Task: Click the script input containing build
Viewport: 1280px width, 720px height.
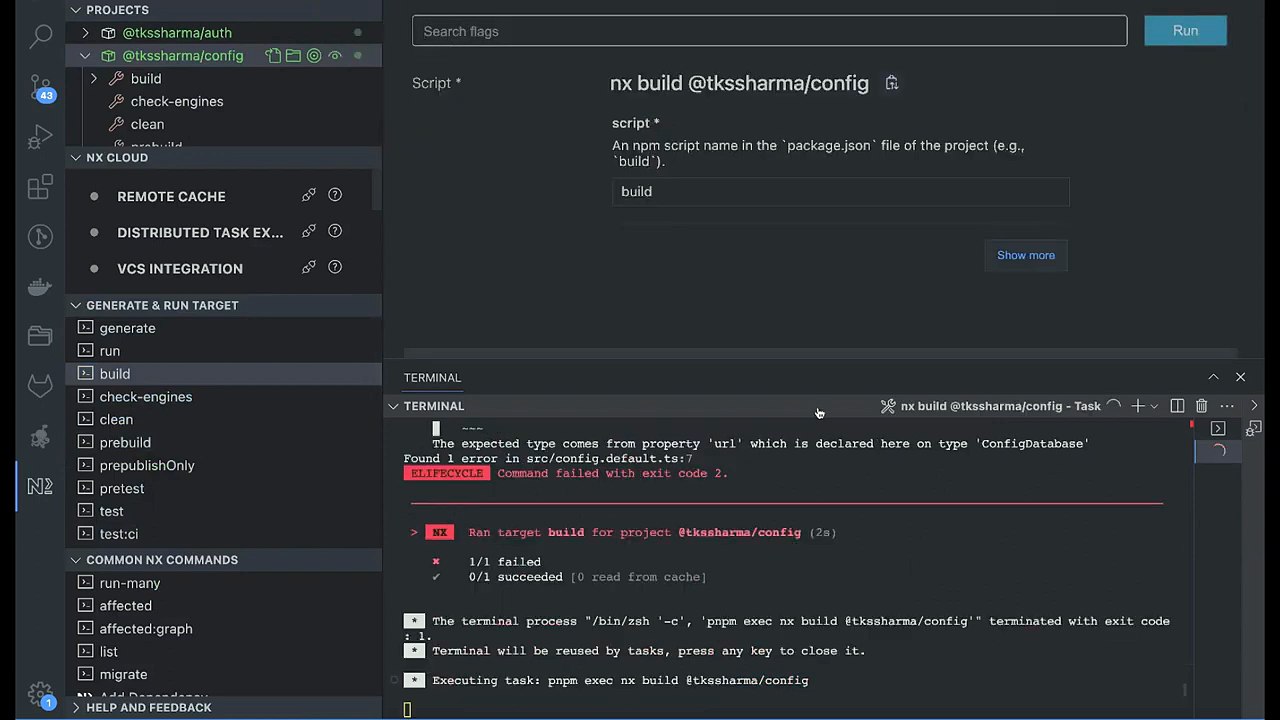Action: click(840, 191)
